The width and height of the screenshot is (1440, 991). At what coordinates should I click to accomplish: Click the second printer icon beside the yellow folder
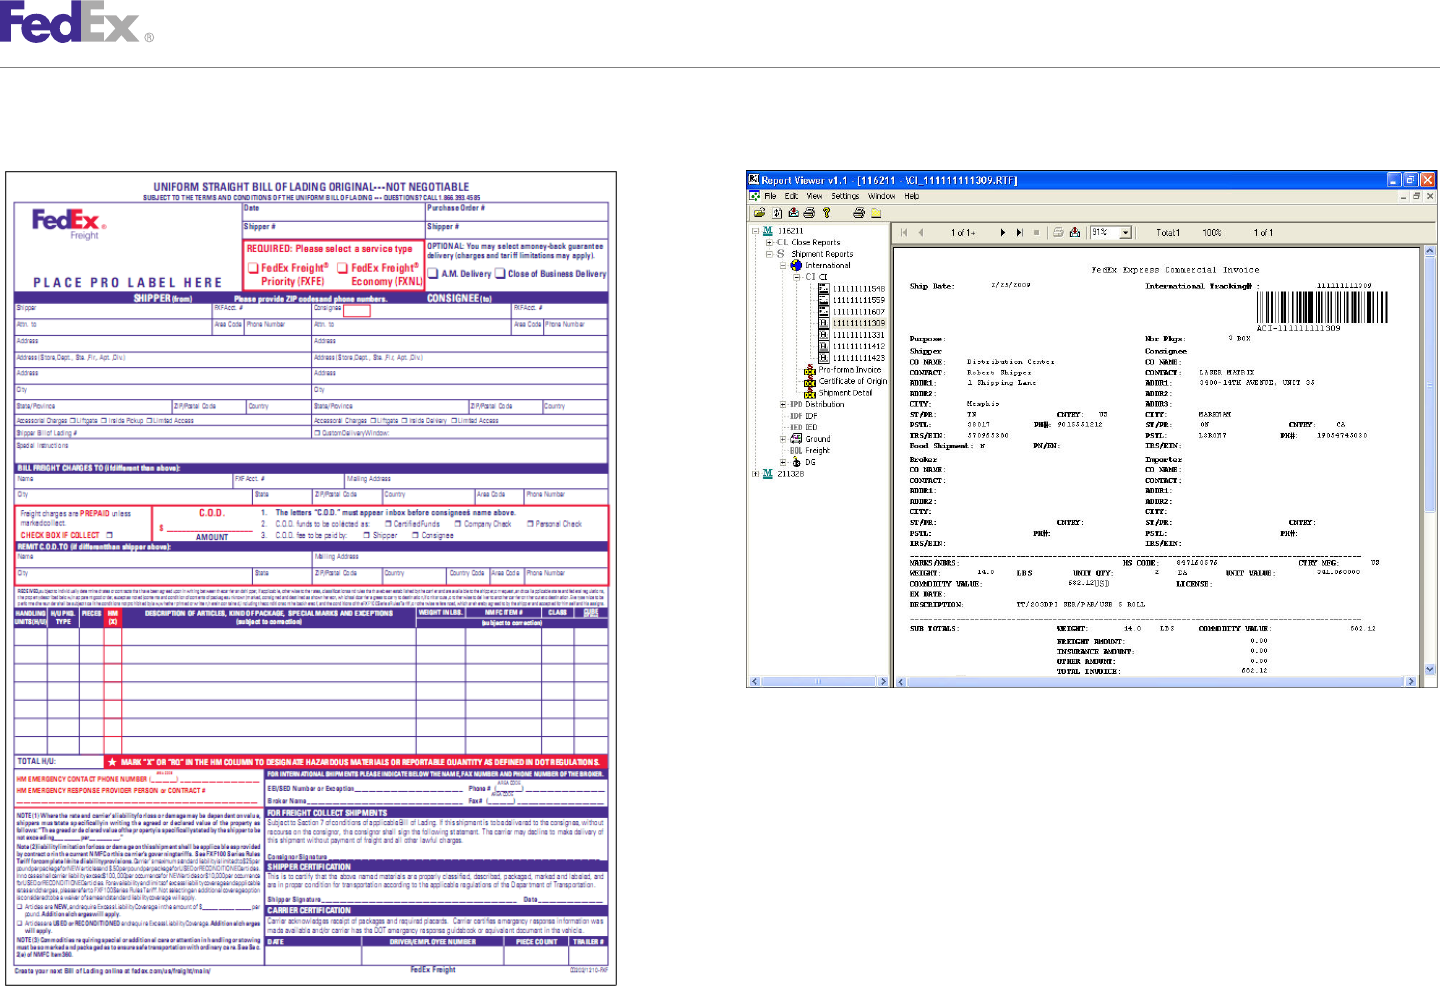(x=858, y=213)
